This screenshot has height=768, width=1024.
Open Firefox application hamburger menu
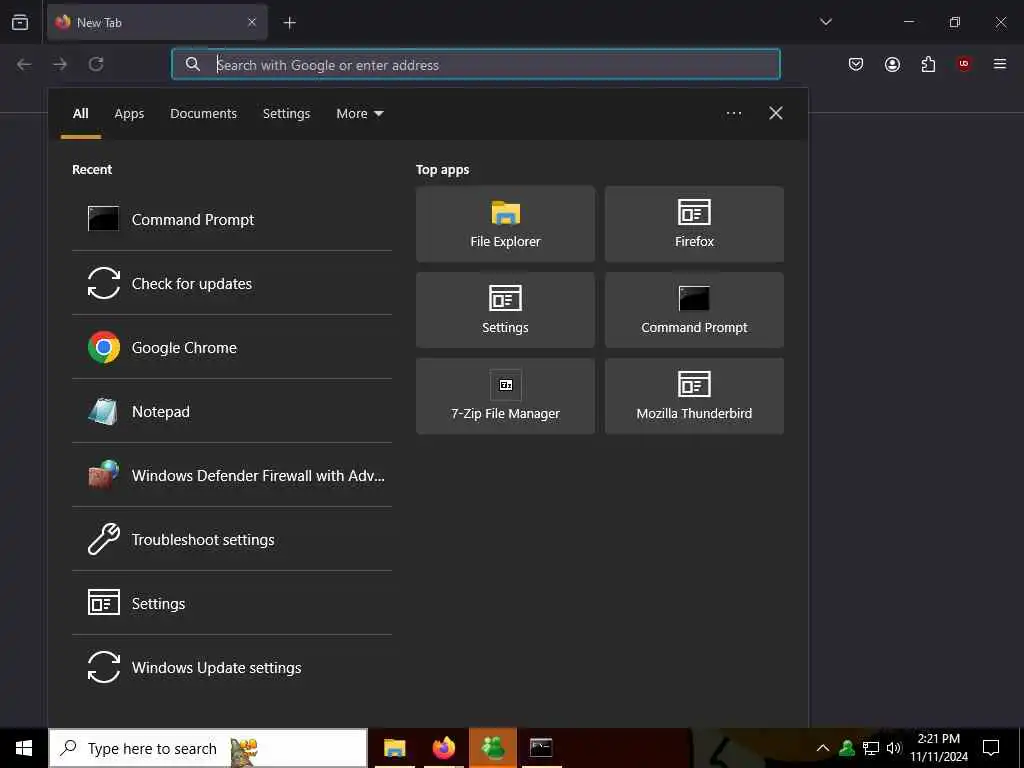point(1000,64)
